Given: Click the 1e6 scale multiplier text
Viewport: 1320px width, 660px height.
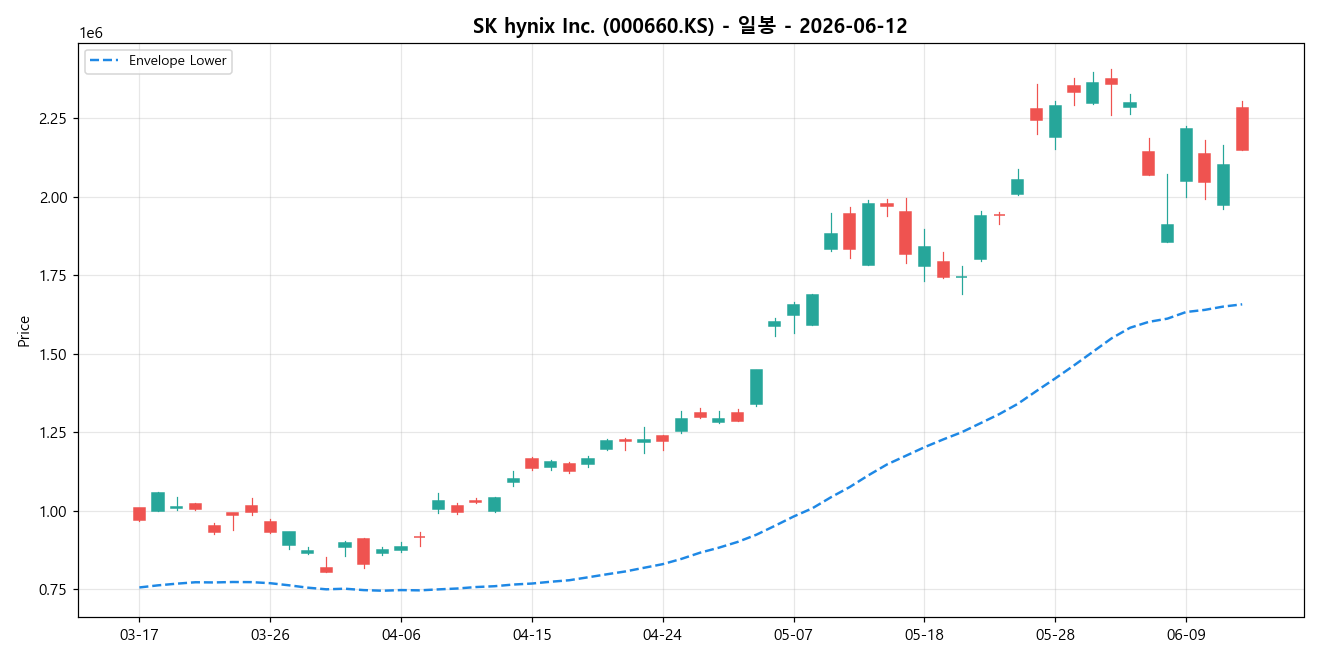Looking at the screenshot, I should [91, 34].
